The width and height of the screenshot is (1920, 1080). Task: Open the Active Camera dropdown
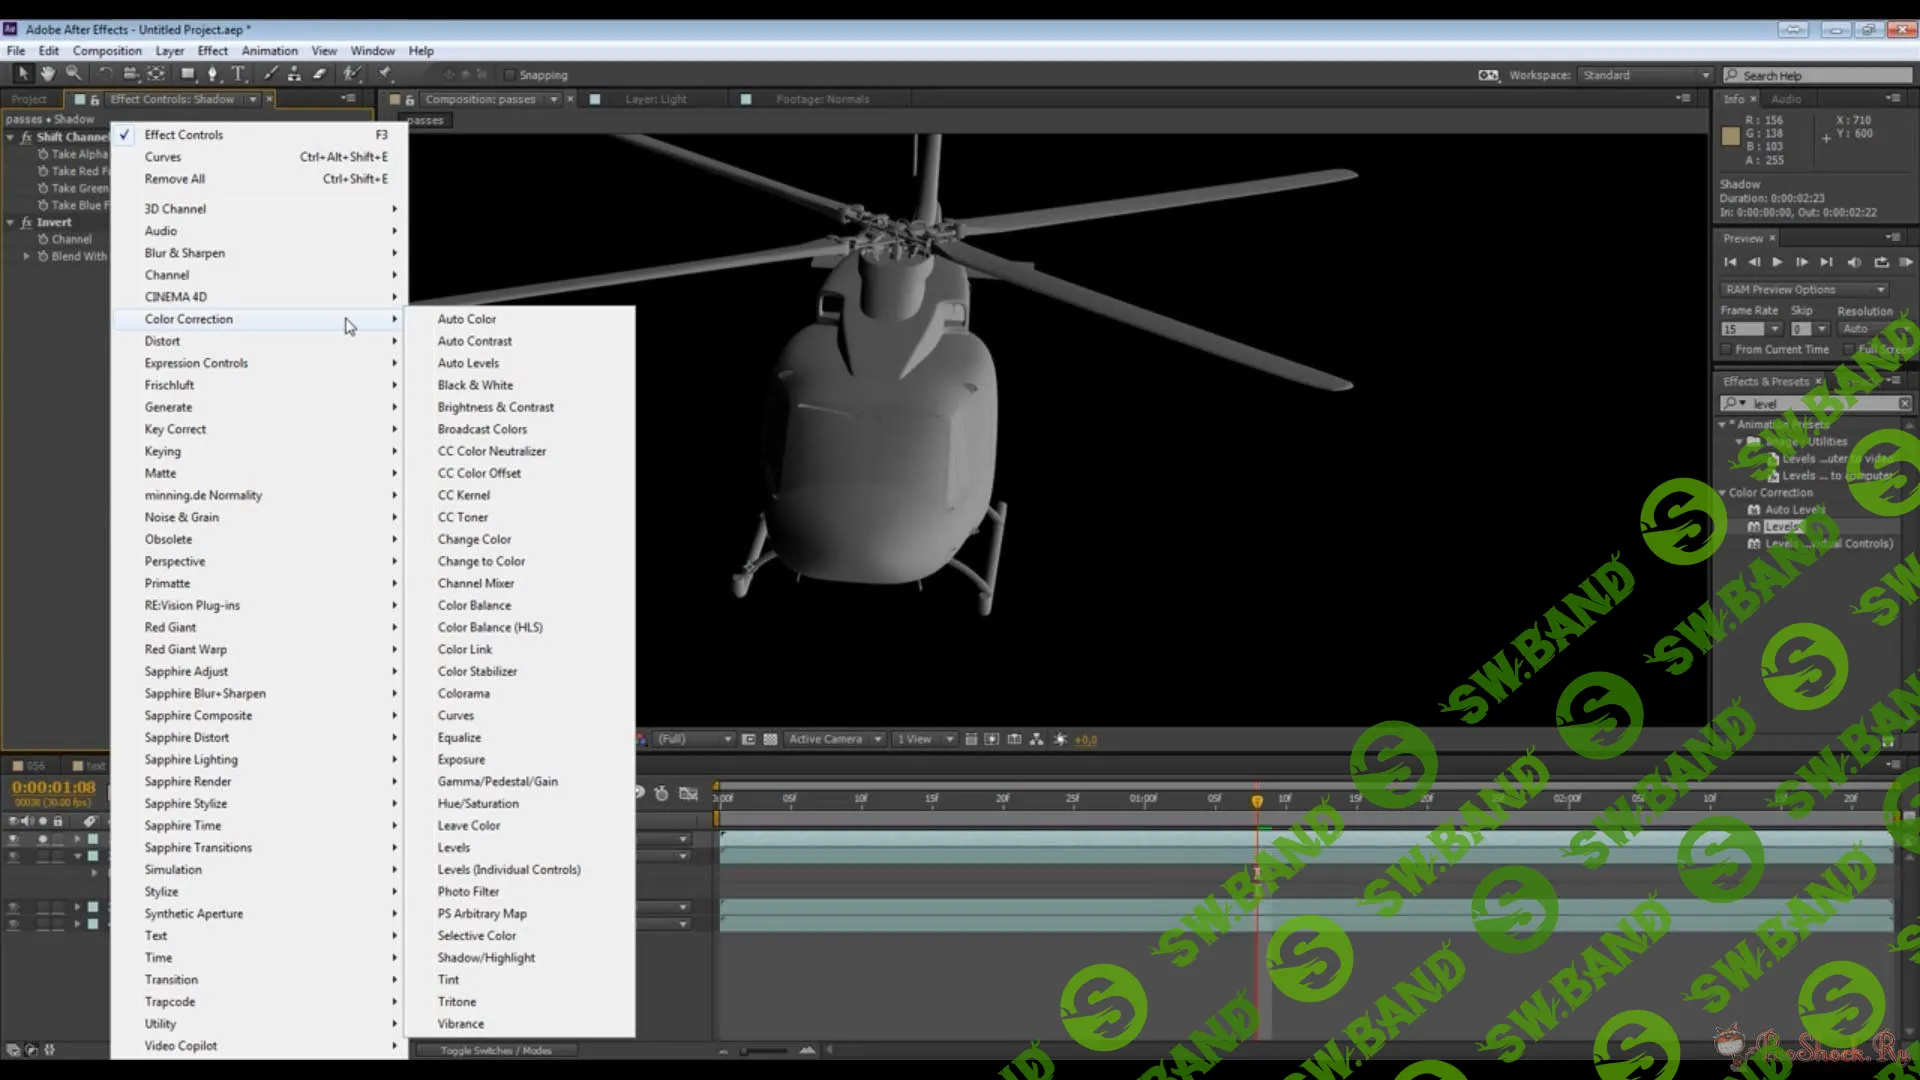835,739
